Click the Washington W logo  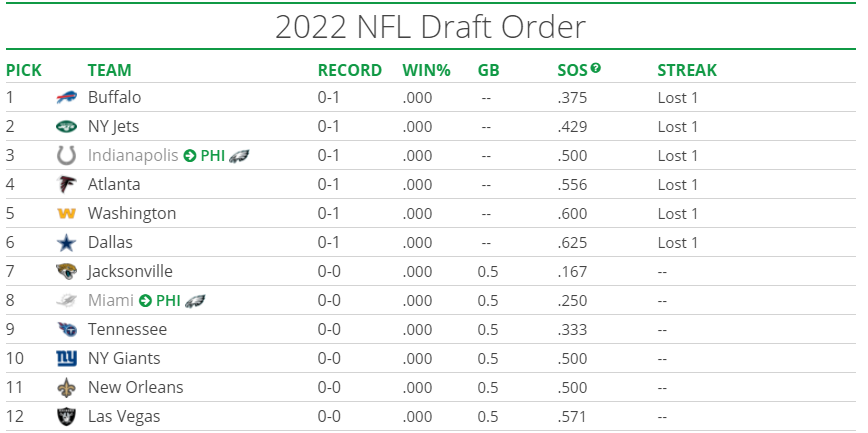[66, 214]
